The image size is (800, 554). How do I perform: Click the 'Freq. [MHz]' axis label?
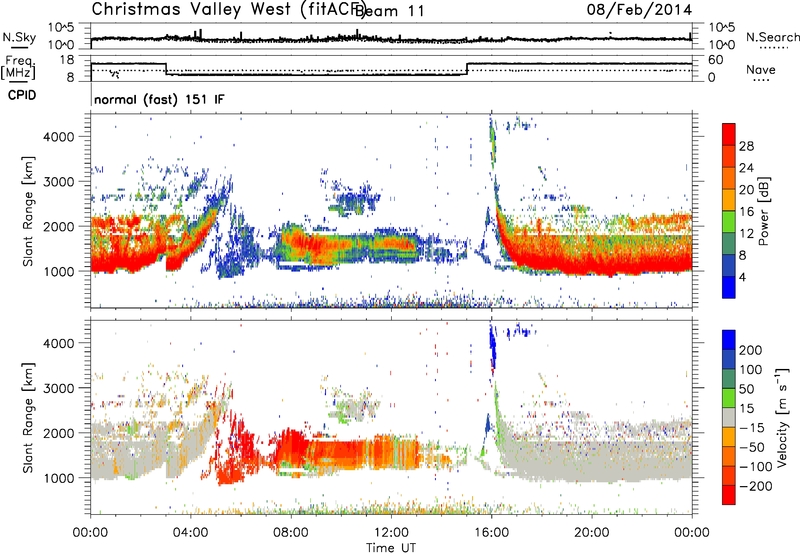18,68
